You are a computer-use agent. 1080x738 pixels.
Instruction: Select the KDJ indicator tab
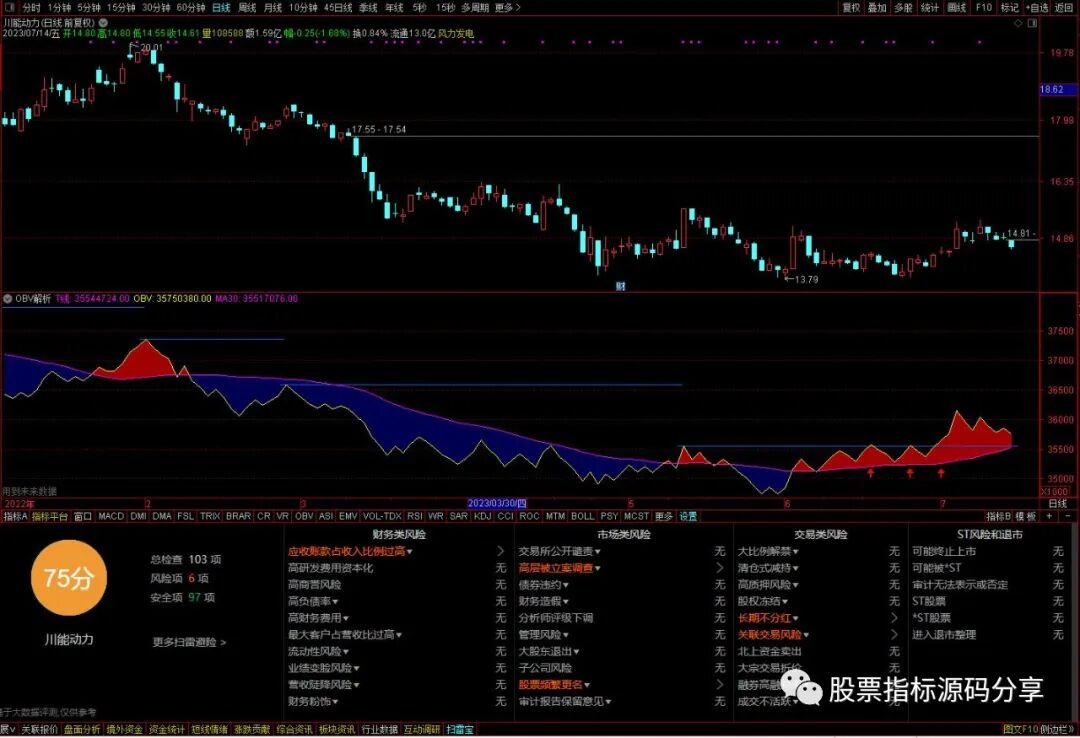pyautogui.click(x=482, y=515)
